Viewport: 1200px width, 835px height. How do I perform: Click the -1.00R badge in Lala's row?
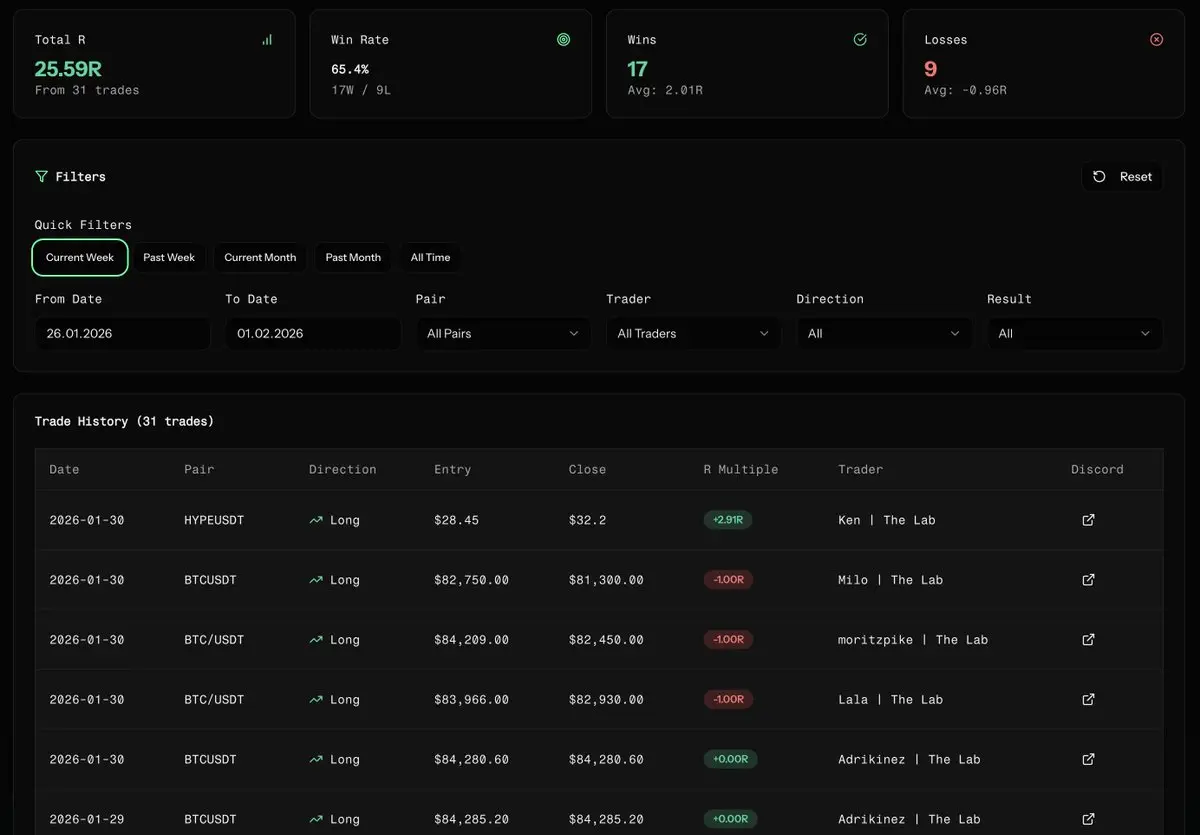click(x=728, y=700)
